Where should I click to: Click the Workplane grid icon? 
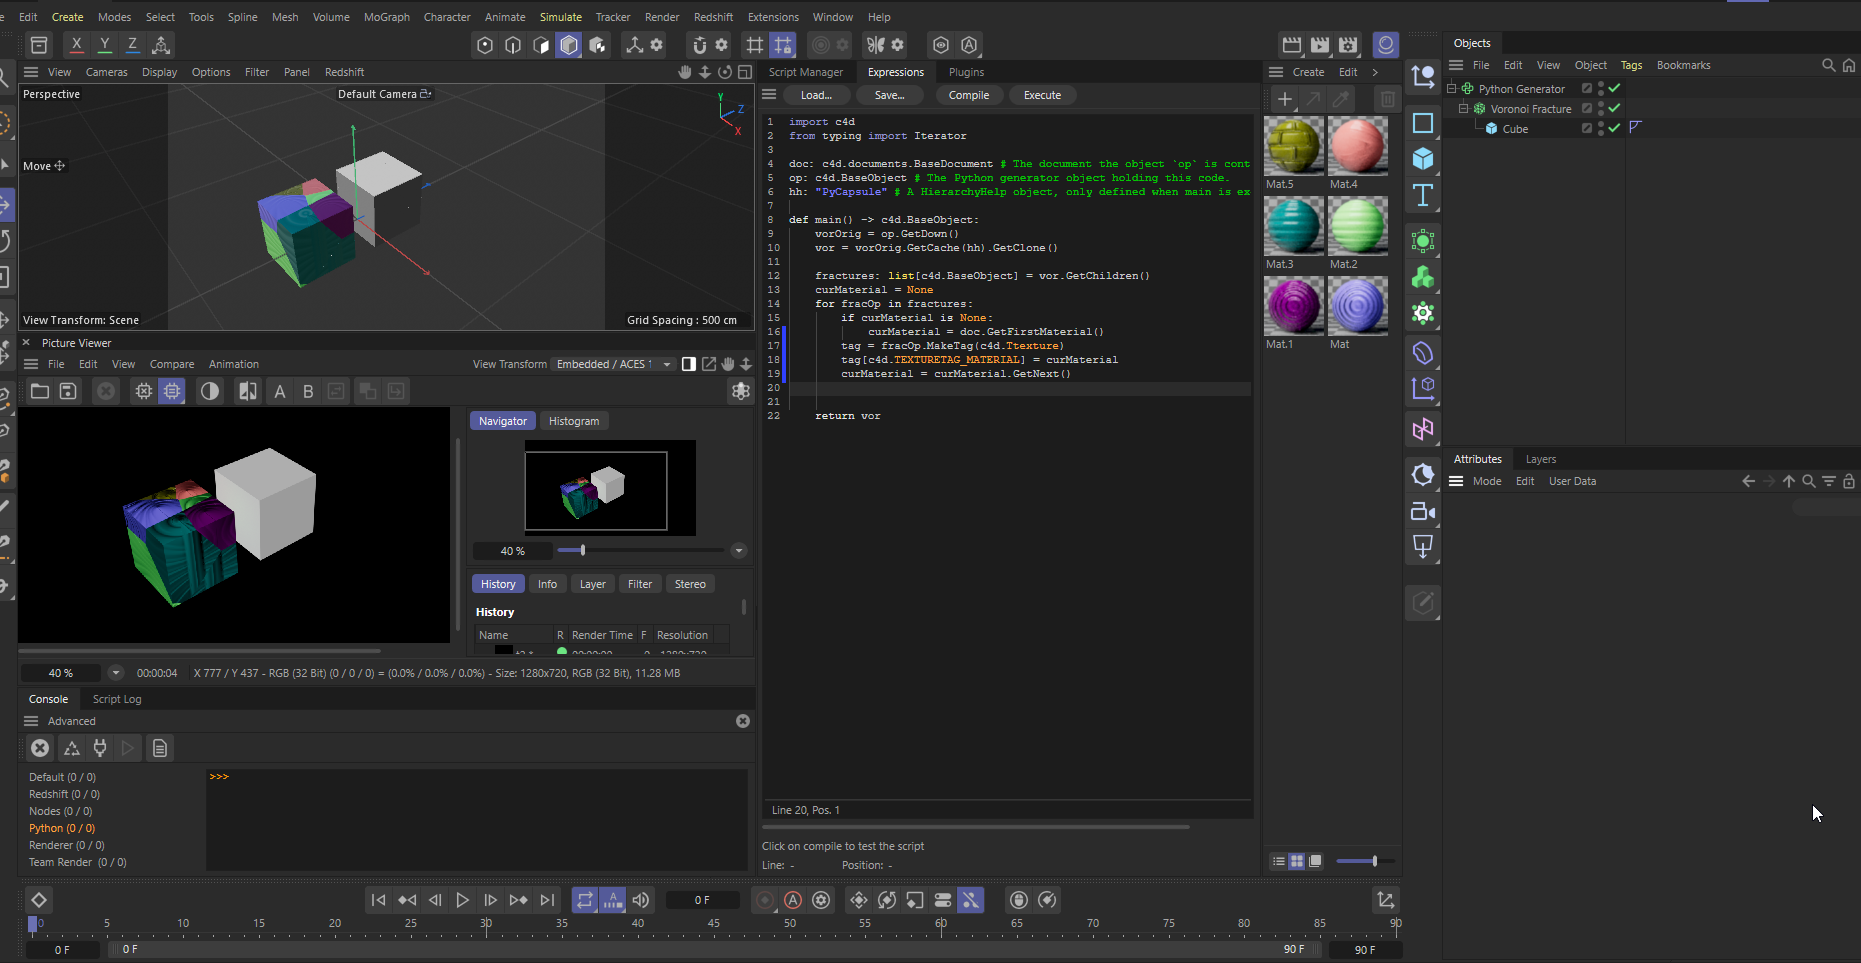[755, 45]
